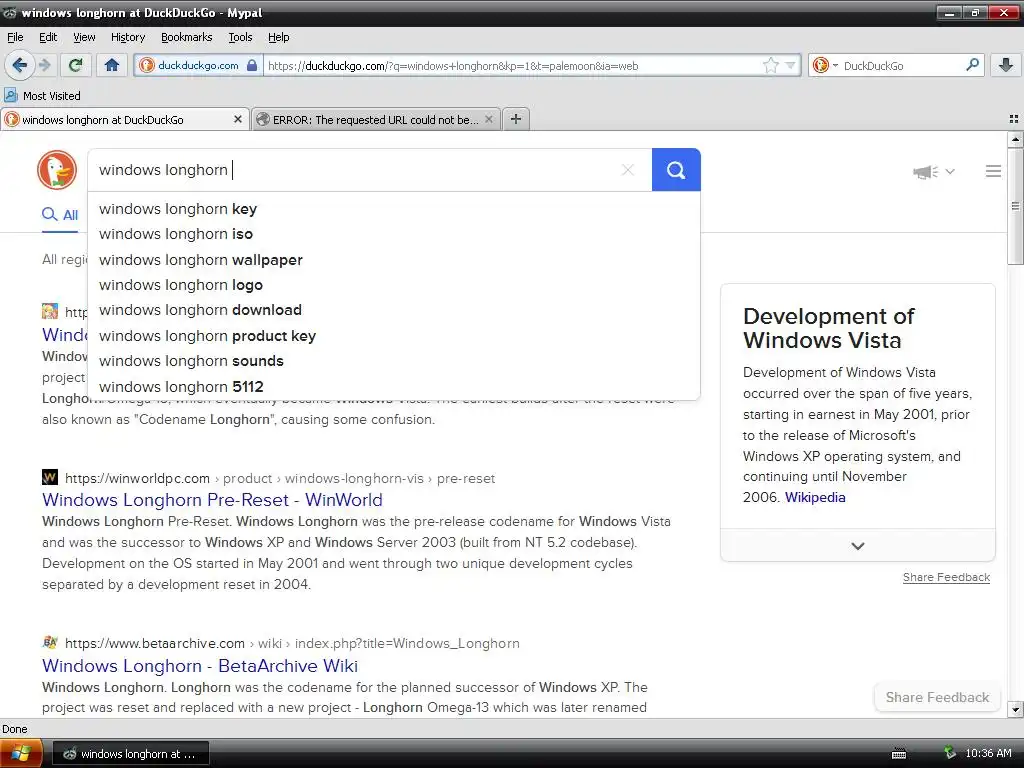The width and height of the screenshot is (1024, 768).
Task: Click the WinWorld favicon
Action: tap(50, 477)
